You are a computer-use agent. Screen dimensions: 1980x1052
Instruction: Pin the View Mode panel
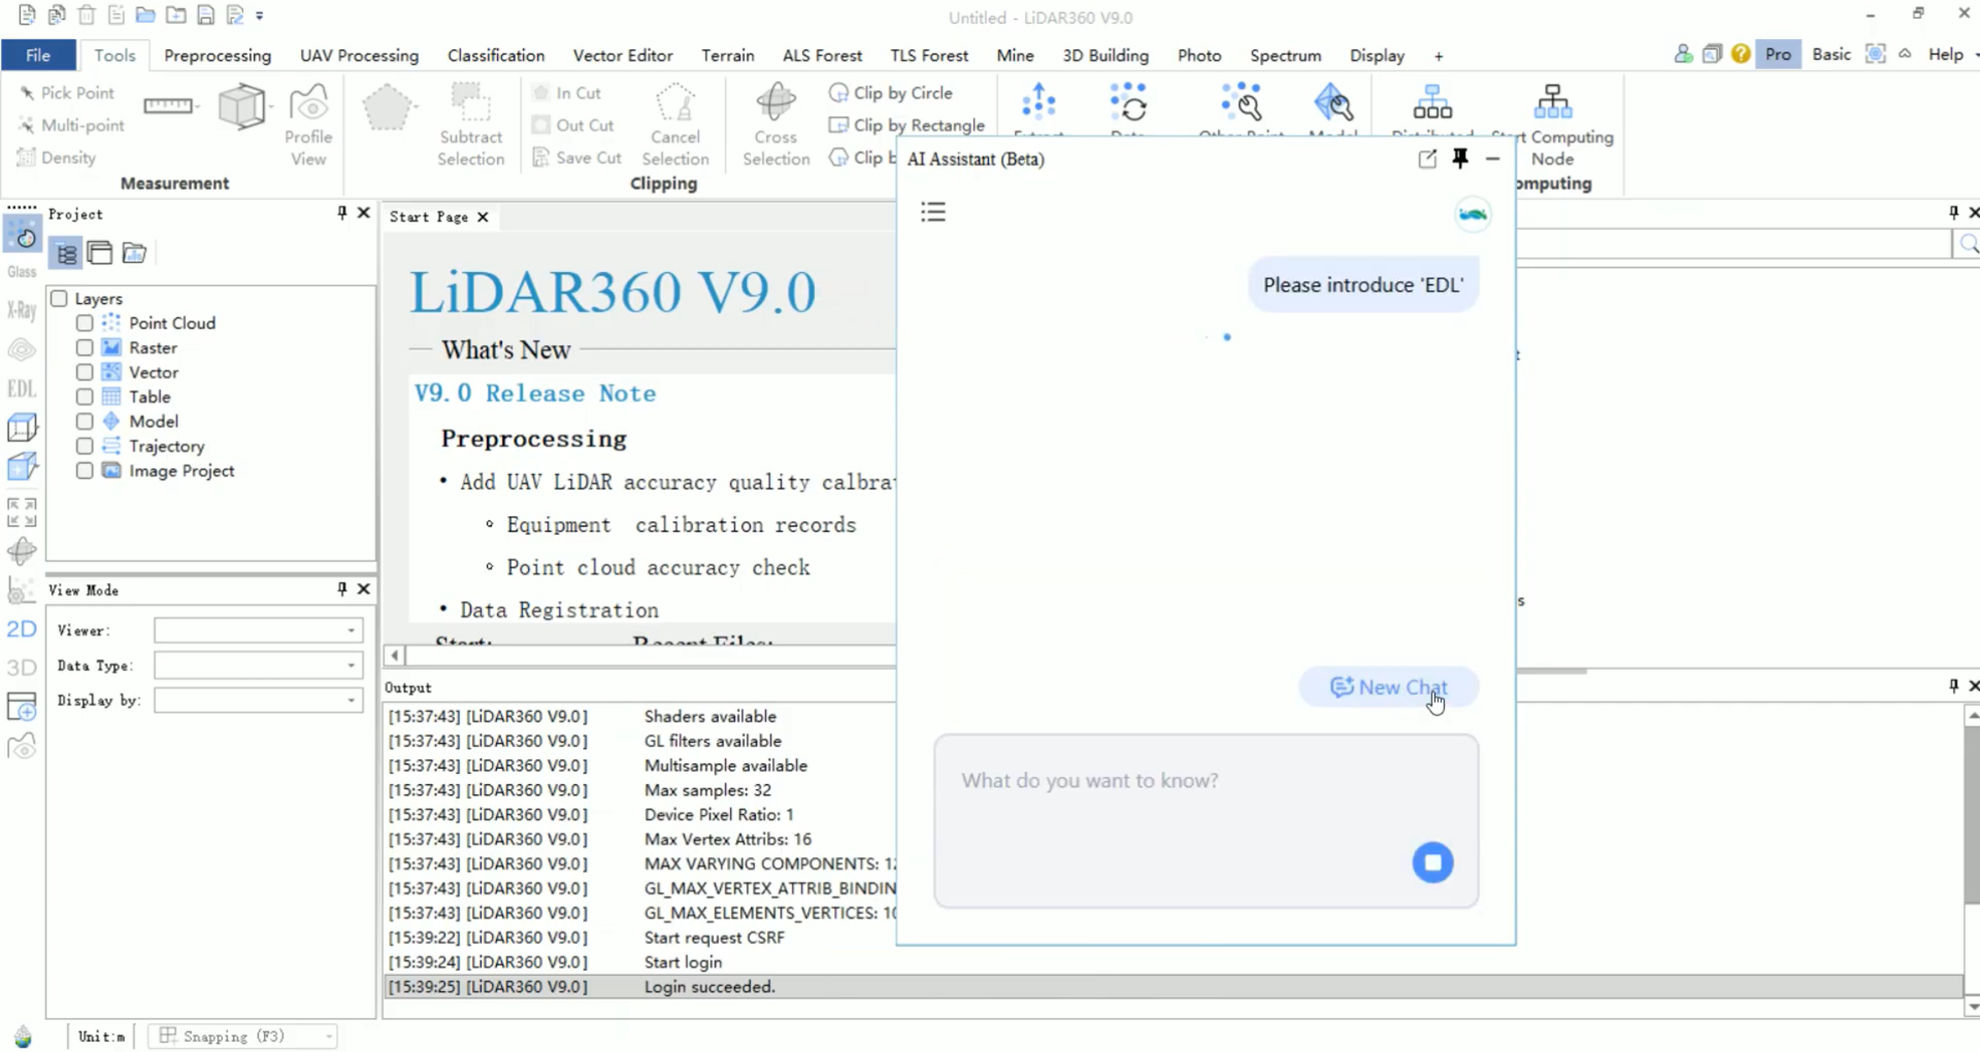click(x=342, y=589)
